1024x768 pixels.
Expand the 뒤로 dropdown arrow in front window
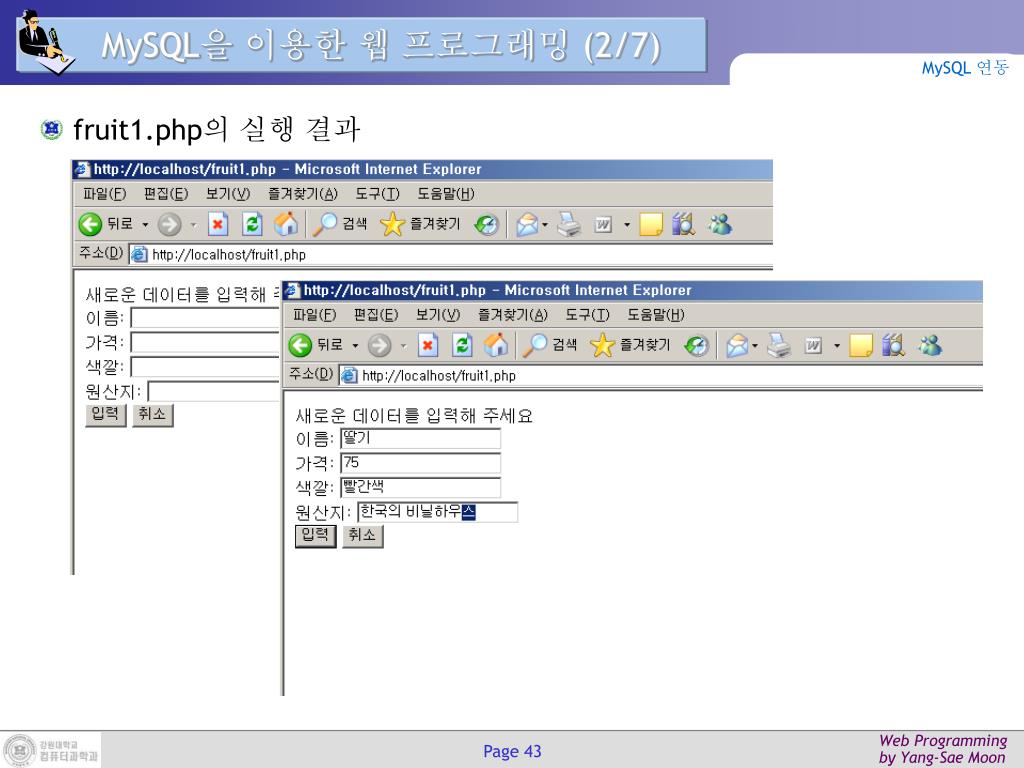coord(355,345)
